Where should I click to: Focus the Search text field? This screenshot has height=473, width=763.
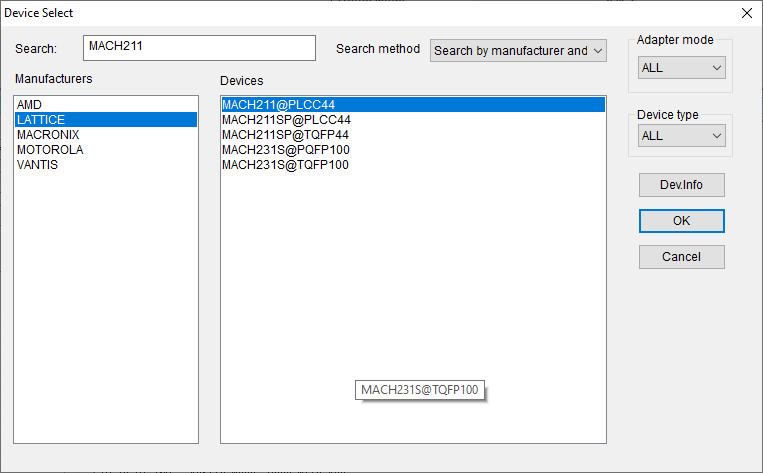200,48
